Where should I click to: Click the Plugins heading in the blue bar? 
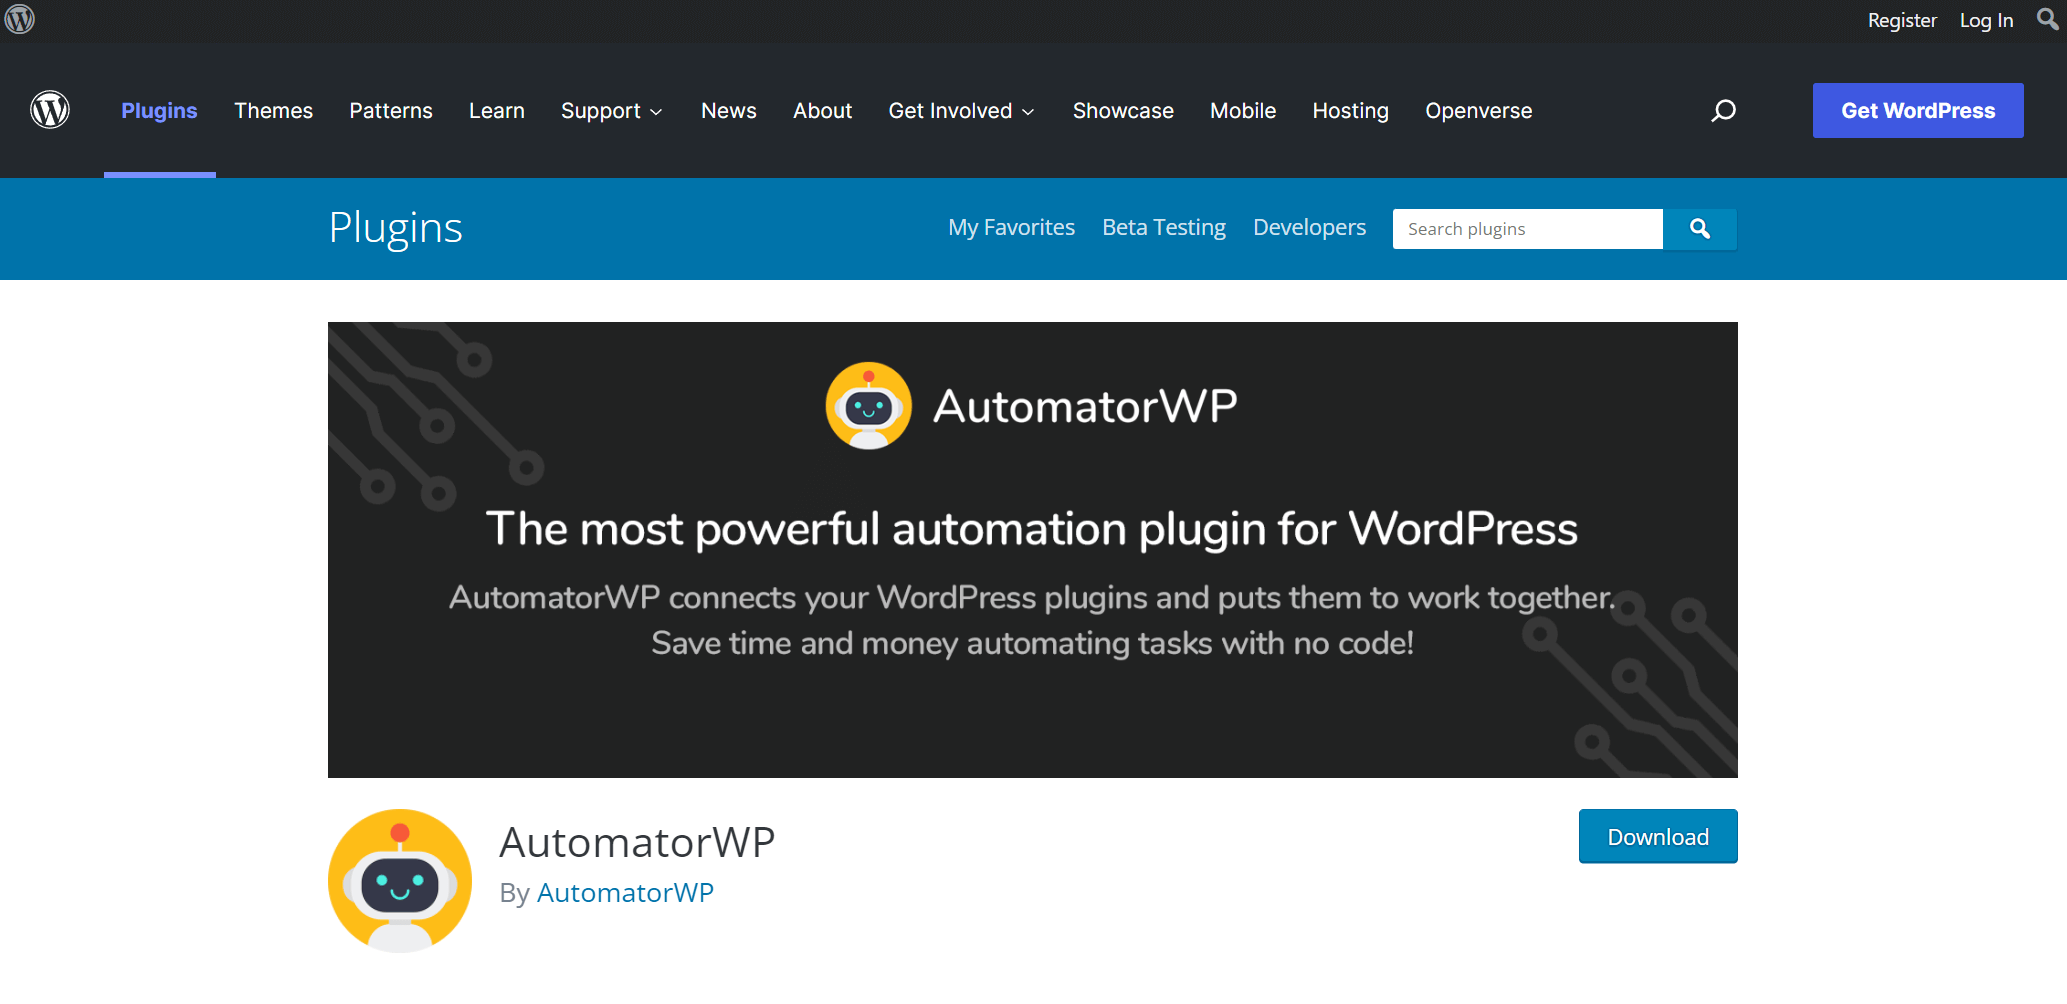396,228
